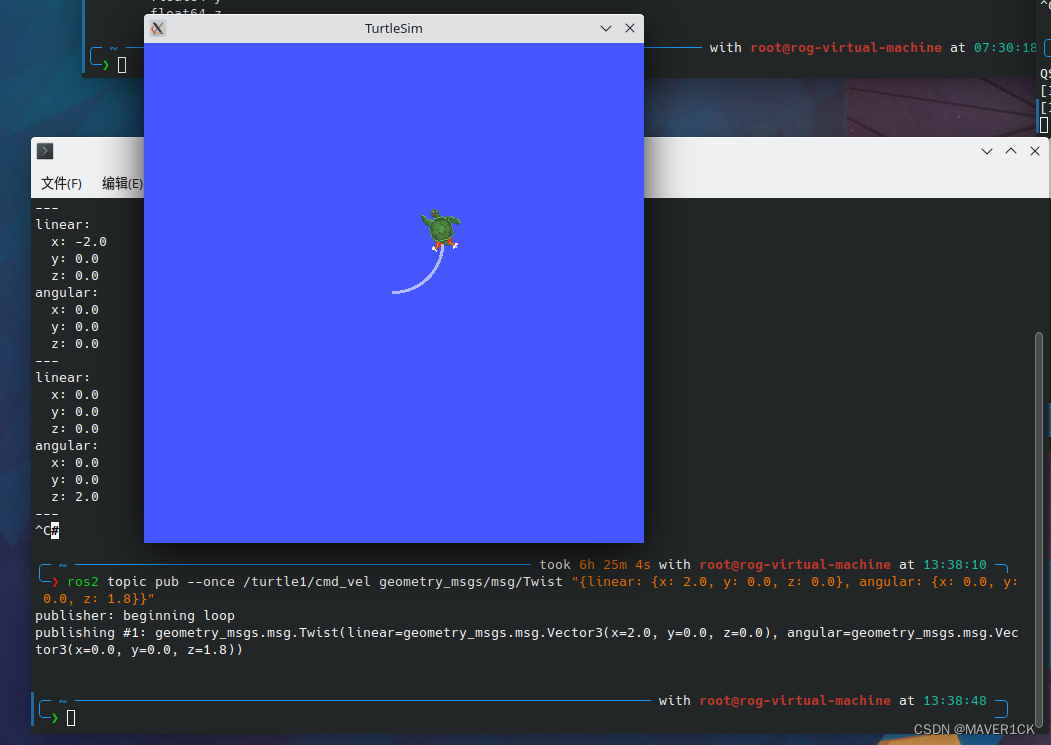Click the X11 icon in TurtleSim title bar
The height and width of the screenshot is (745, 1051).
158,28
